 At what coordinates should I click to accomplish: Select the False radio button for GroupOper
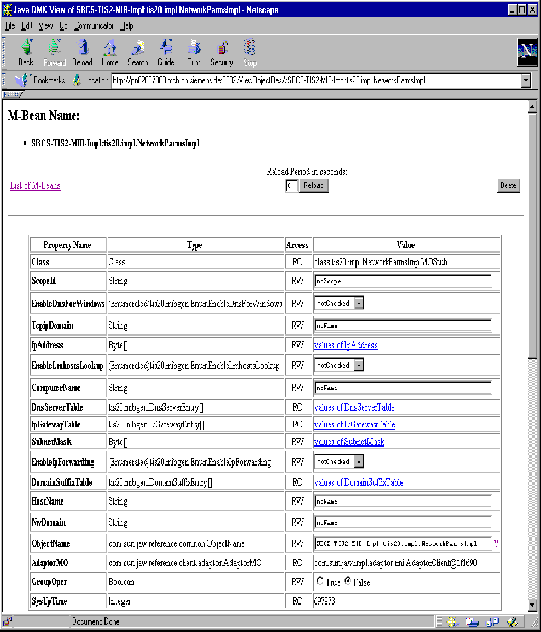coord(347,581)
